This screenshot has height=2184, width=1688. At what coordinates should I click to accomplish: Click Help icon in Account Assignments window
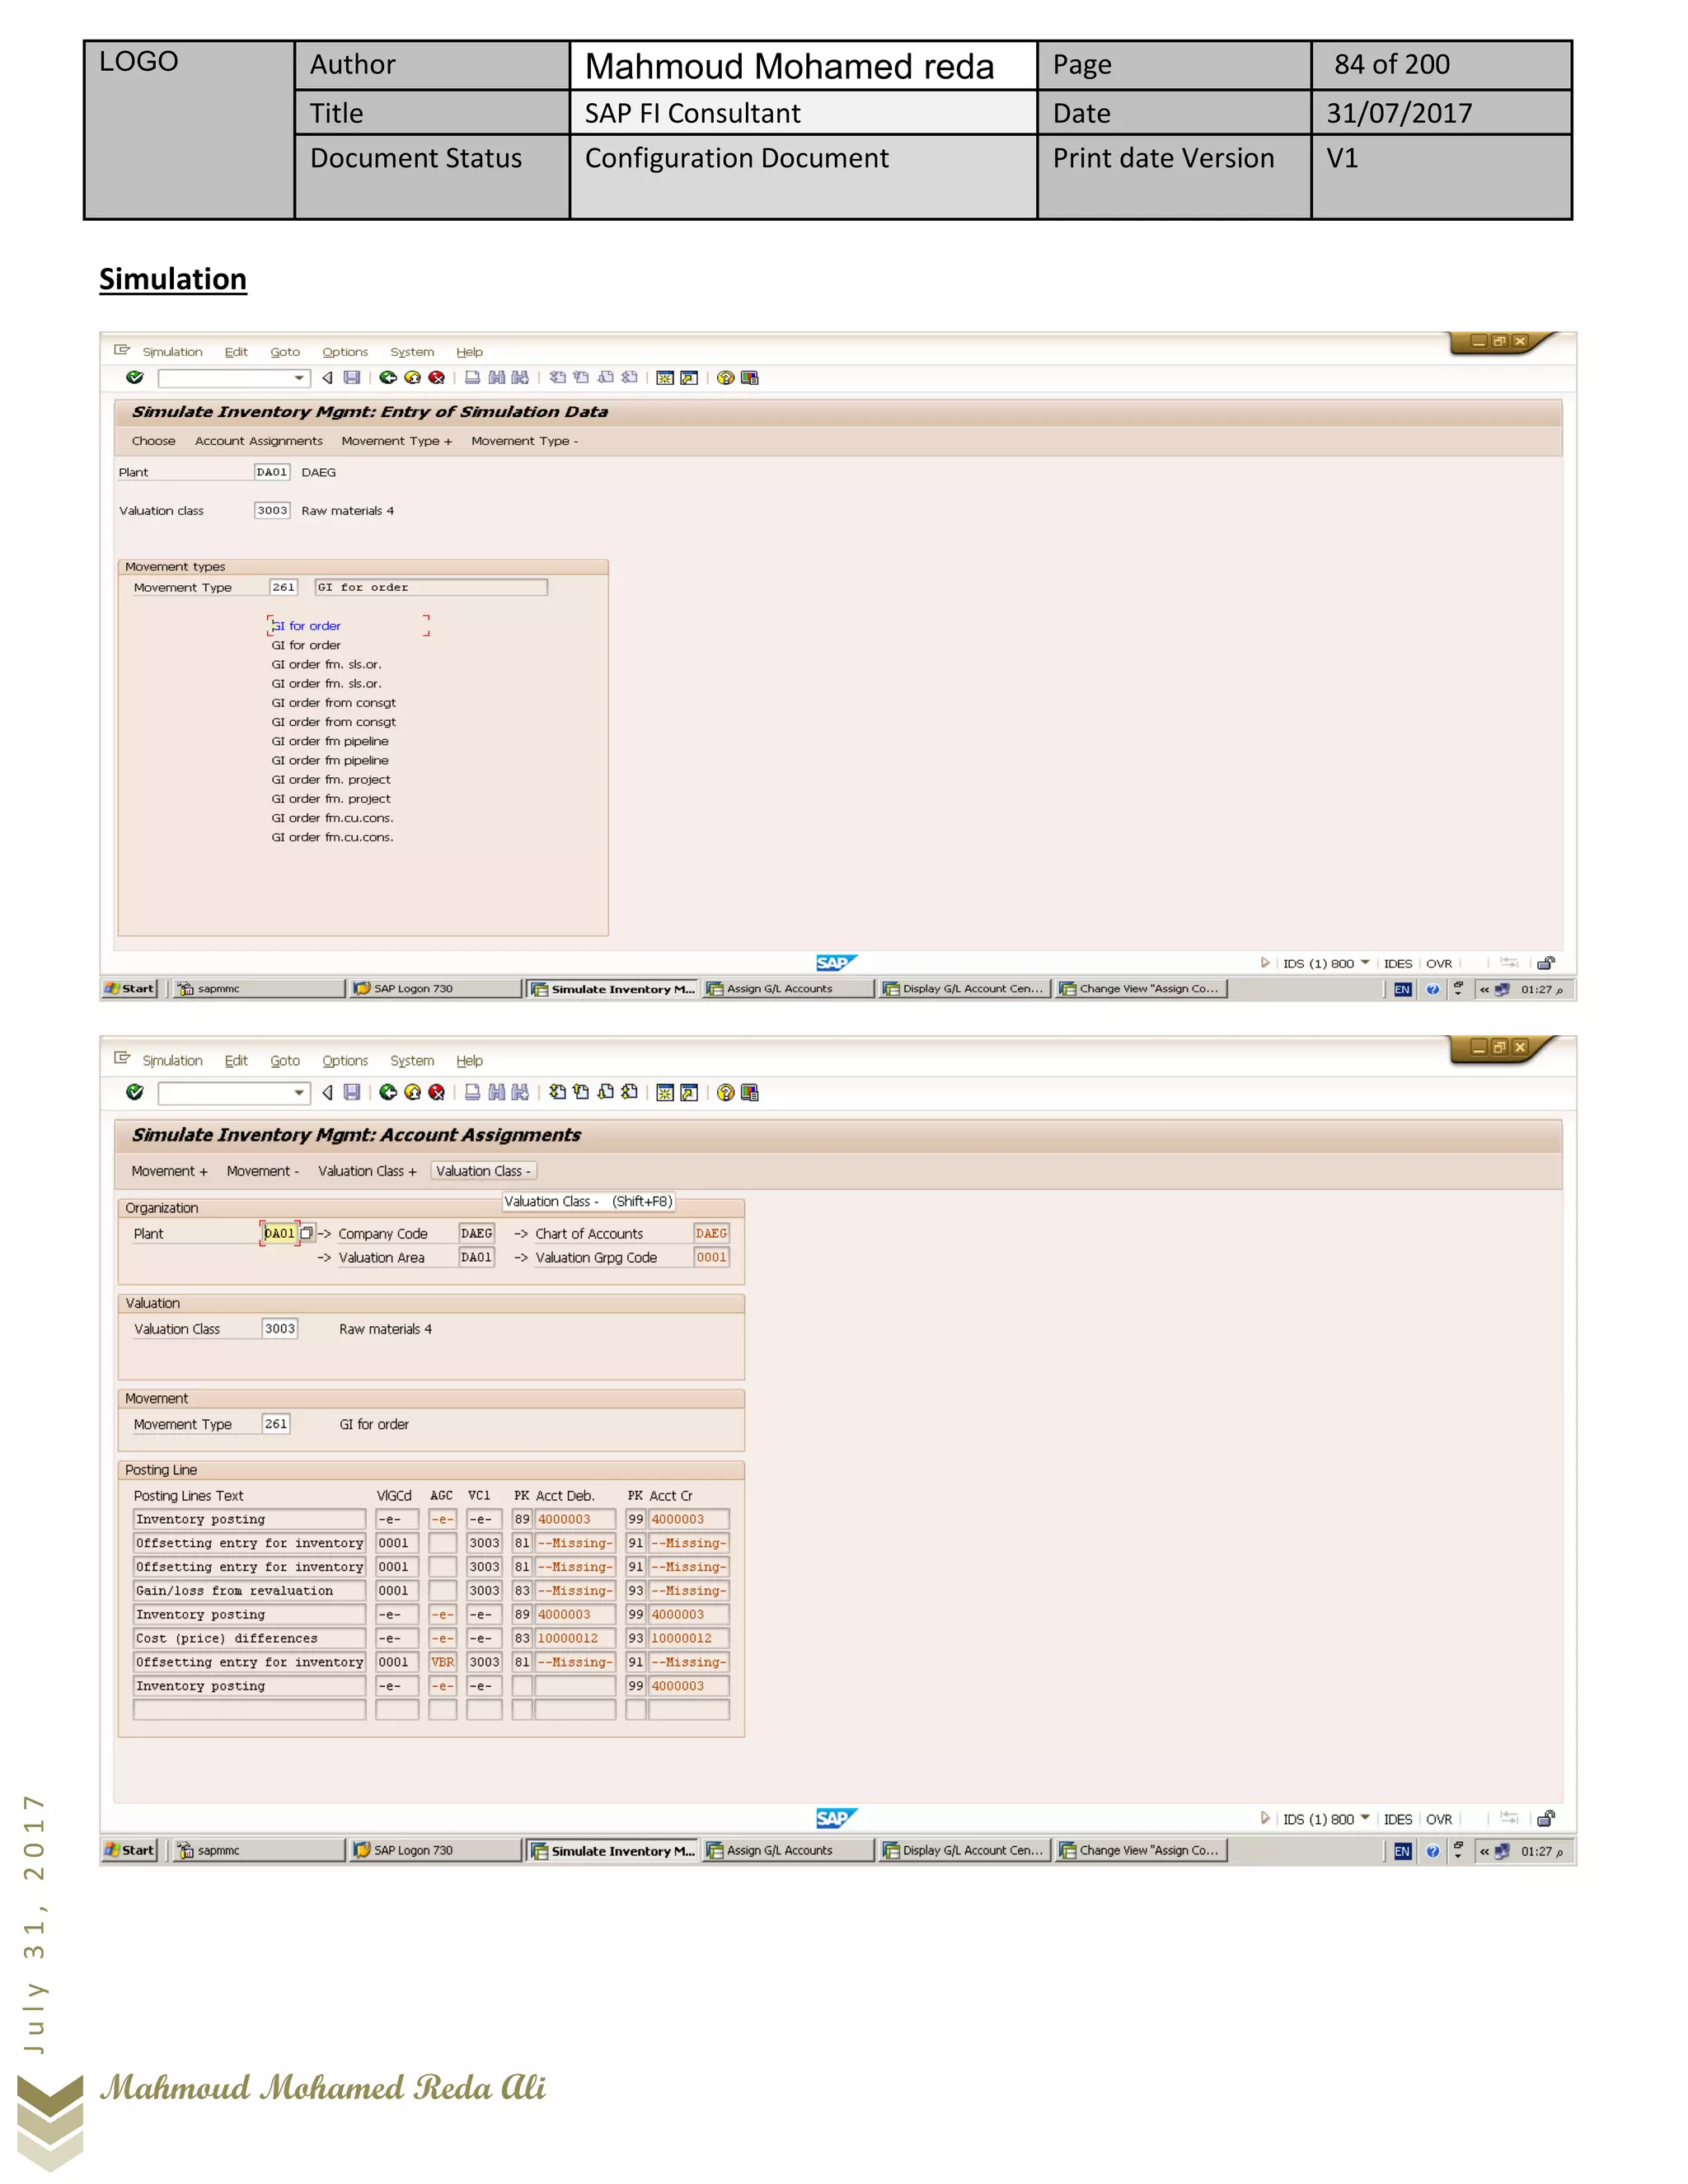[x=726, y=1092]
